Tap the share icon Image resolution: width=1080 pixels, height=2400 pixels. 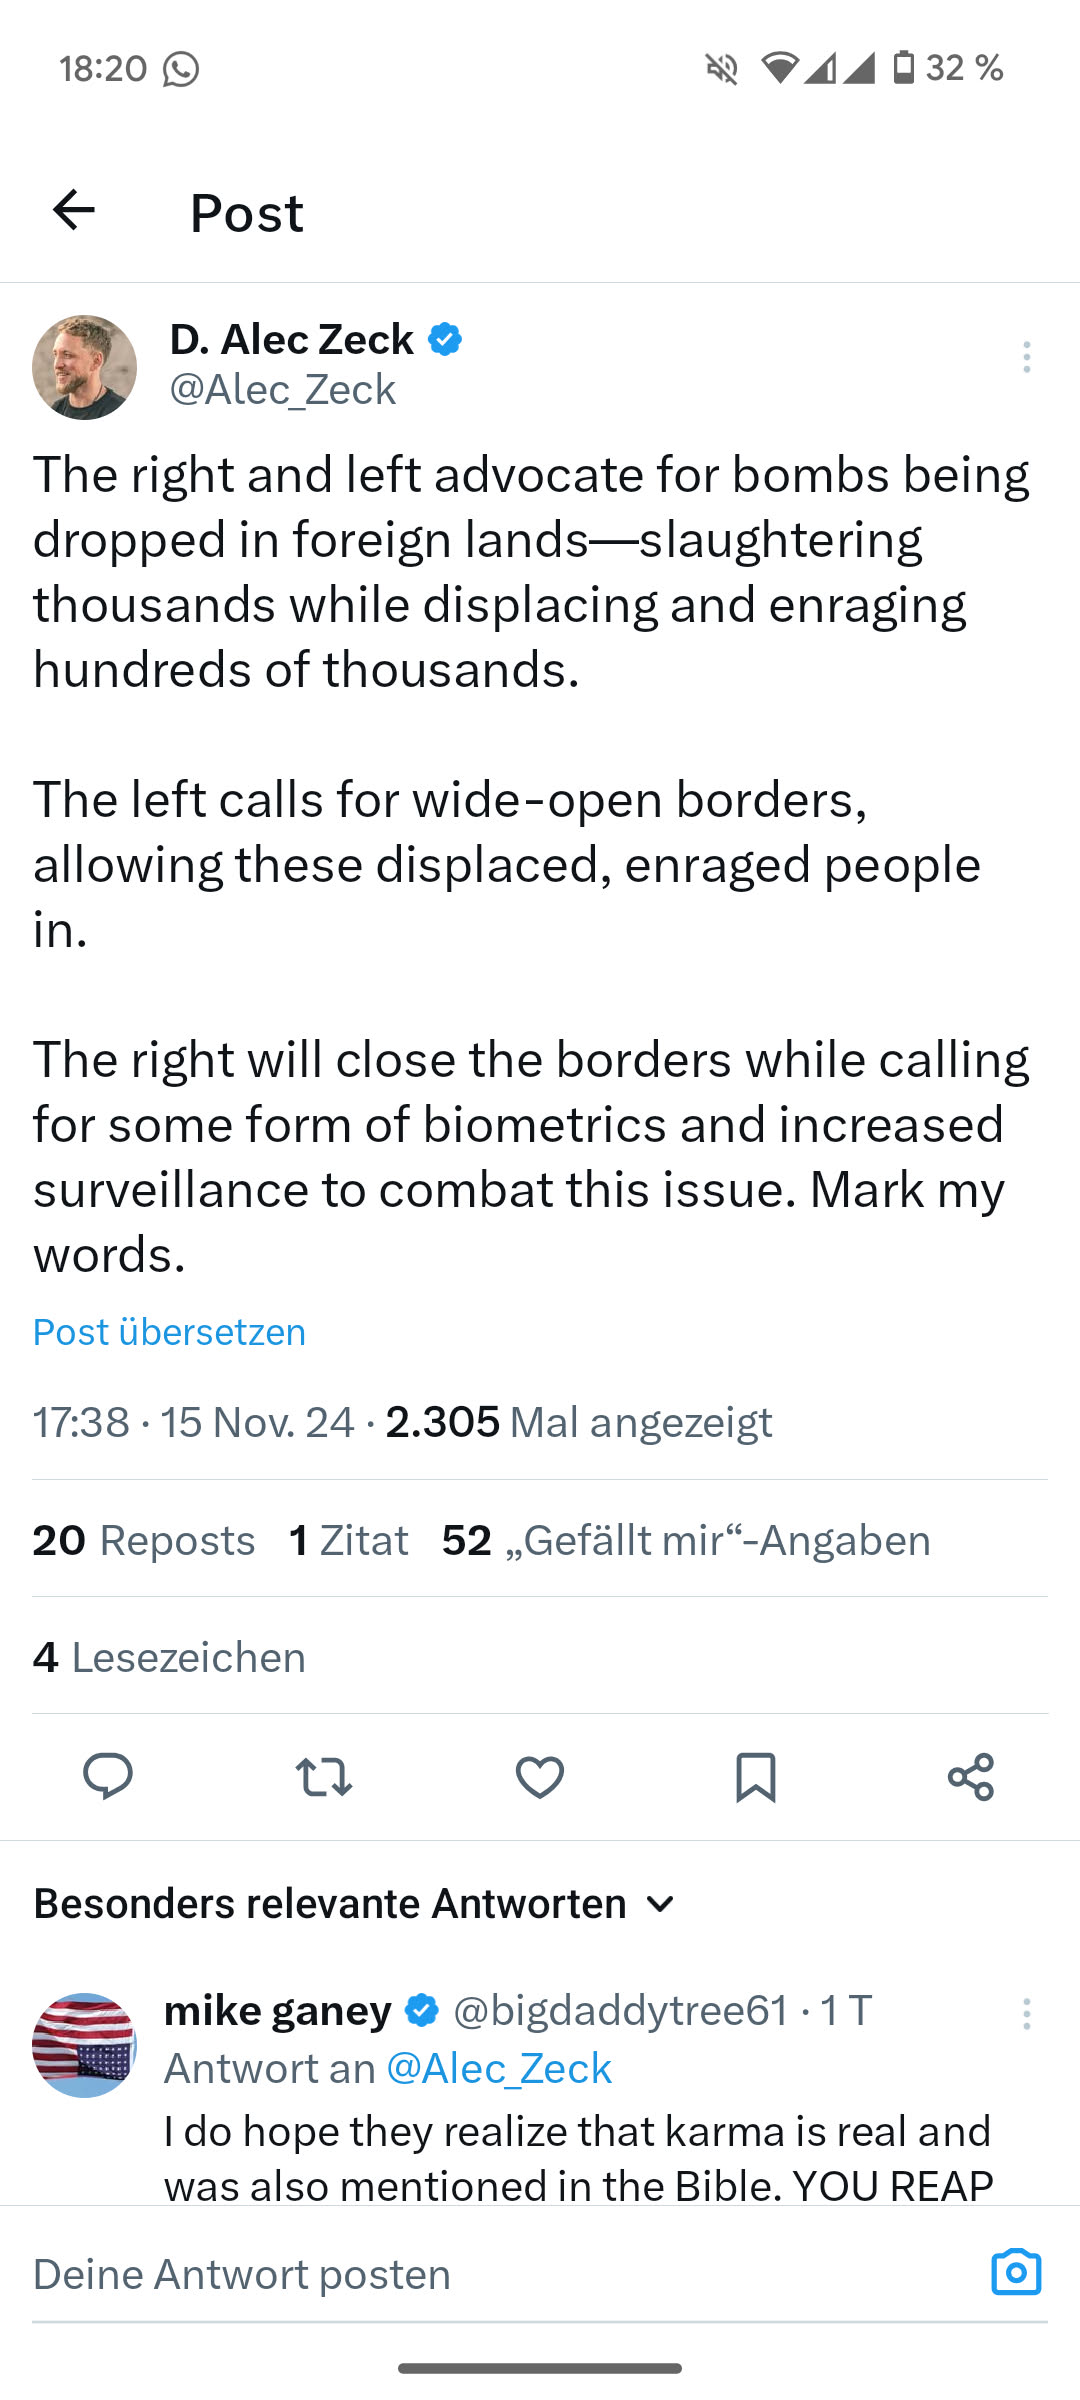[x=971, y=1777]
